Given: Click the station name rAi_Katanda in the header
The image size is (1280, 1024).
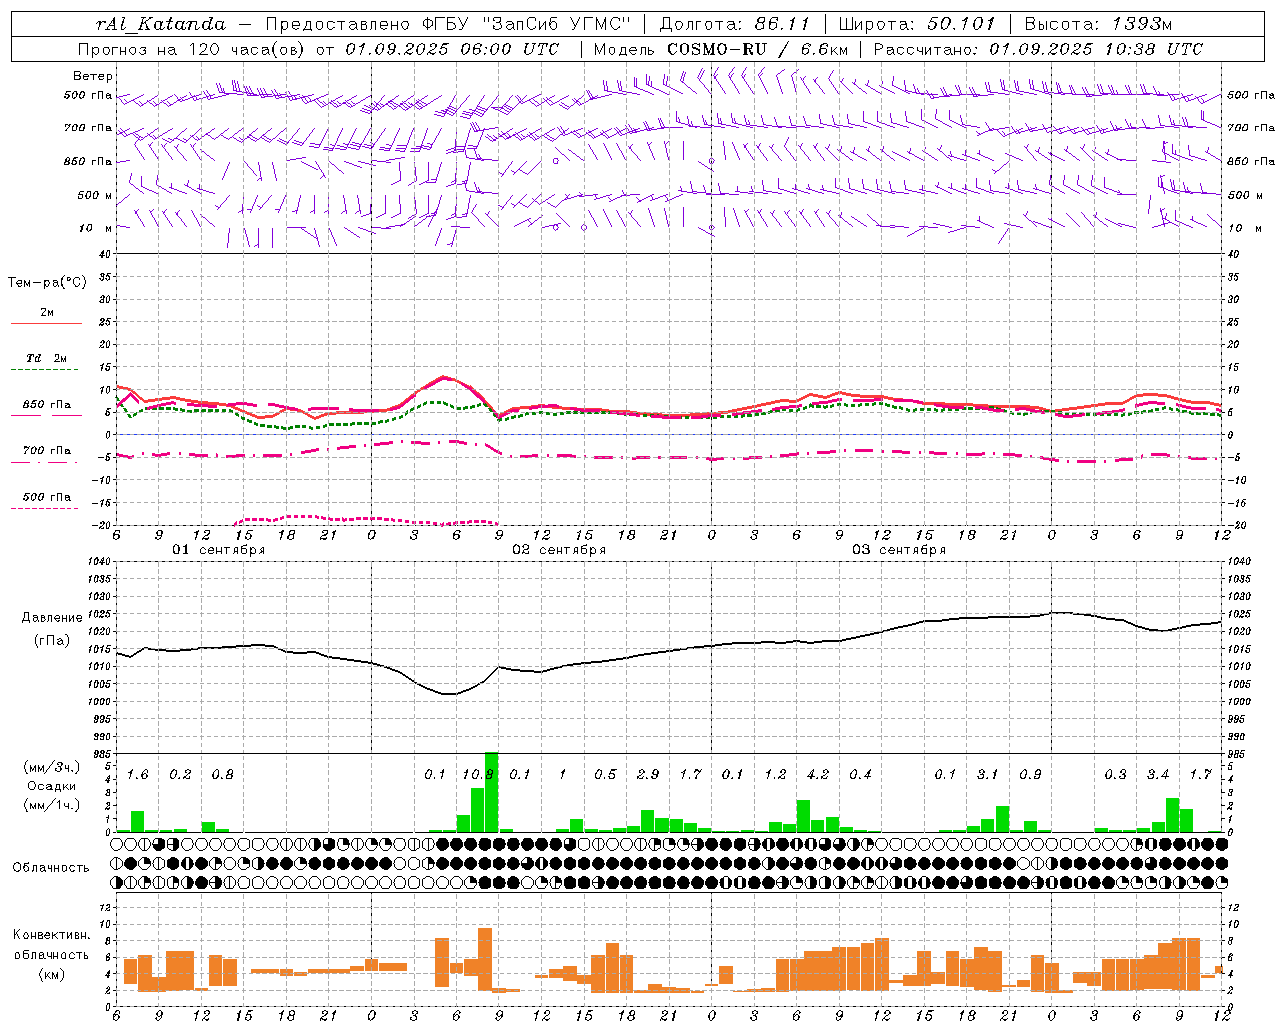Looking at the screenshot, I should coord(162,24).
